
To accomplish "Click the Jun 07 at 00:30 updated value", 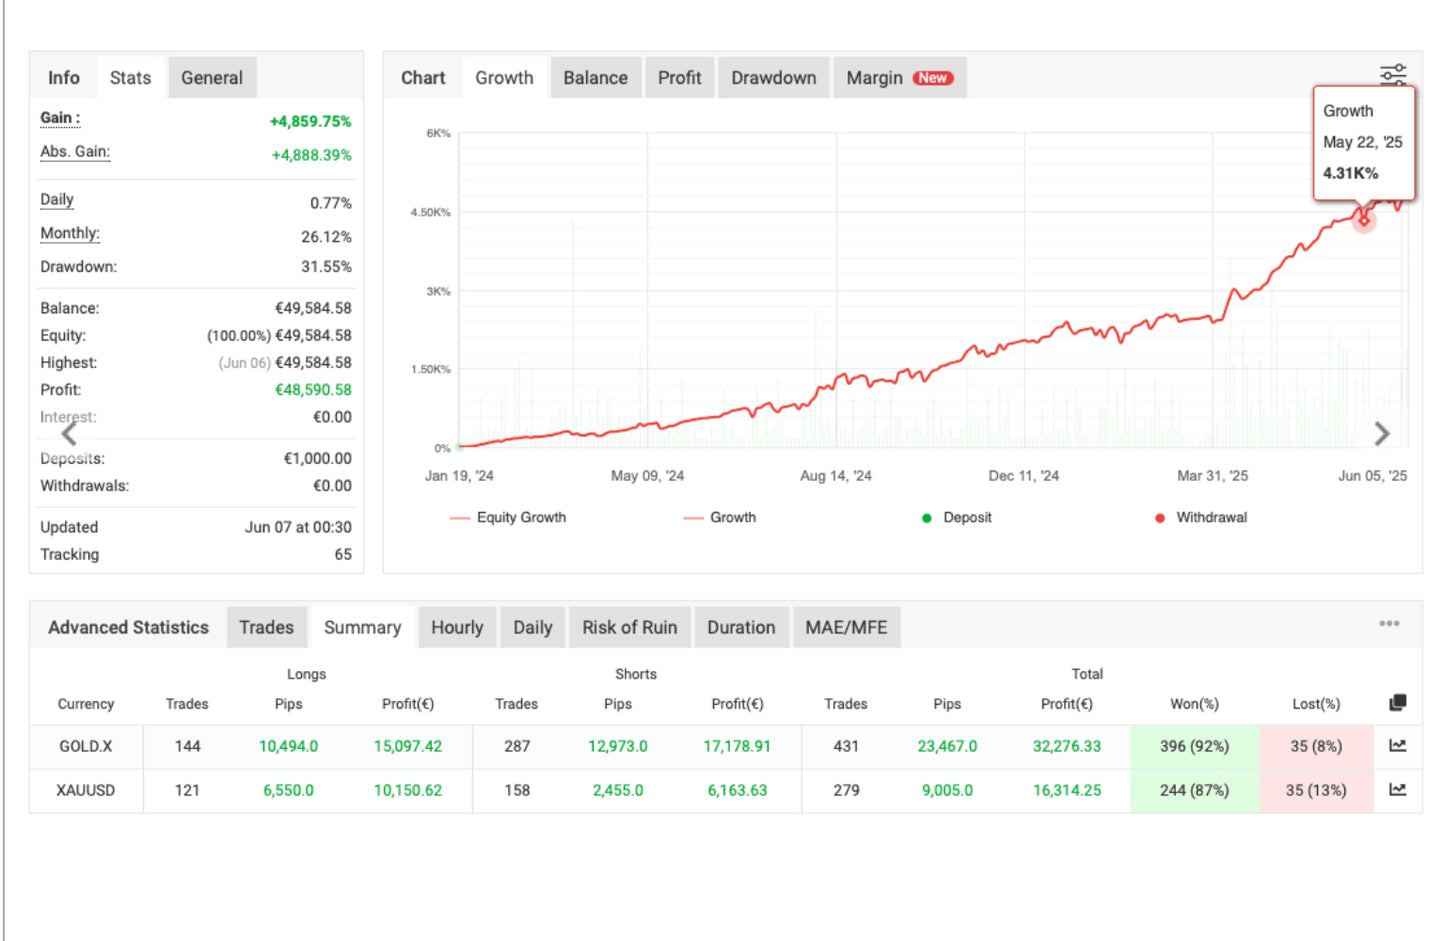I will 298,527.
